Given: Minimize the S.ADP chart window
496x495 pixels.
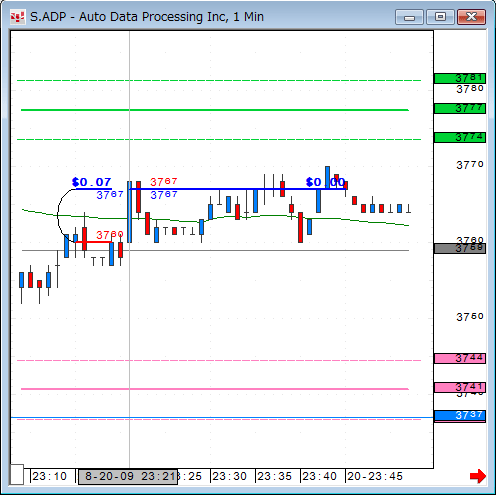Looking at the screenshot, I should click(x=409, y=17).
